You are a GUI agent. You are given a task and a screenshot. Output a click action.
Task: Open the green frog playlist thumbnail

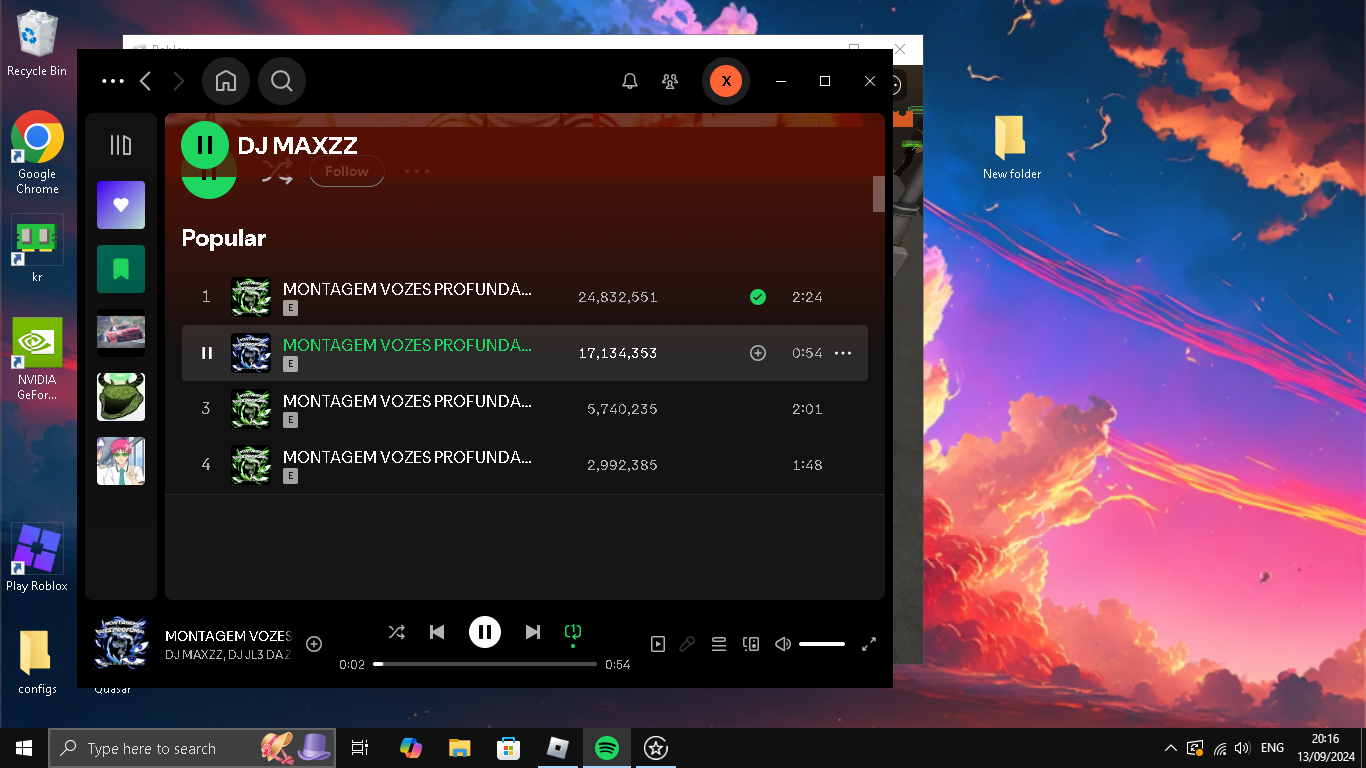point(121,397)
